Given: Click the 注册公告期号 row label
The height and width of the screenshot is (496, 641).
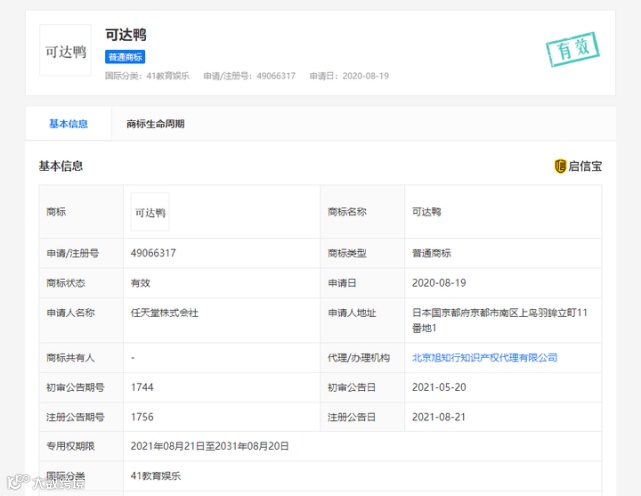Looking at the screenshot, I should click(x=75, y=417).
